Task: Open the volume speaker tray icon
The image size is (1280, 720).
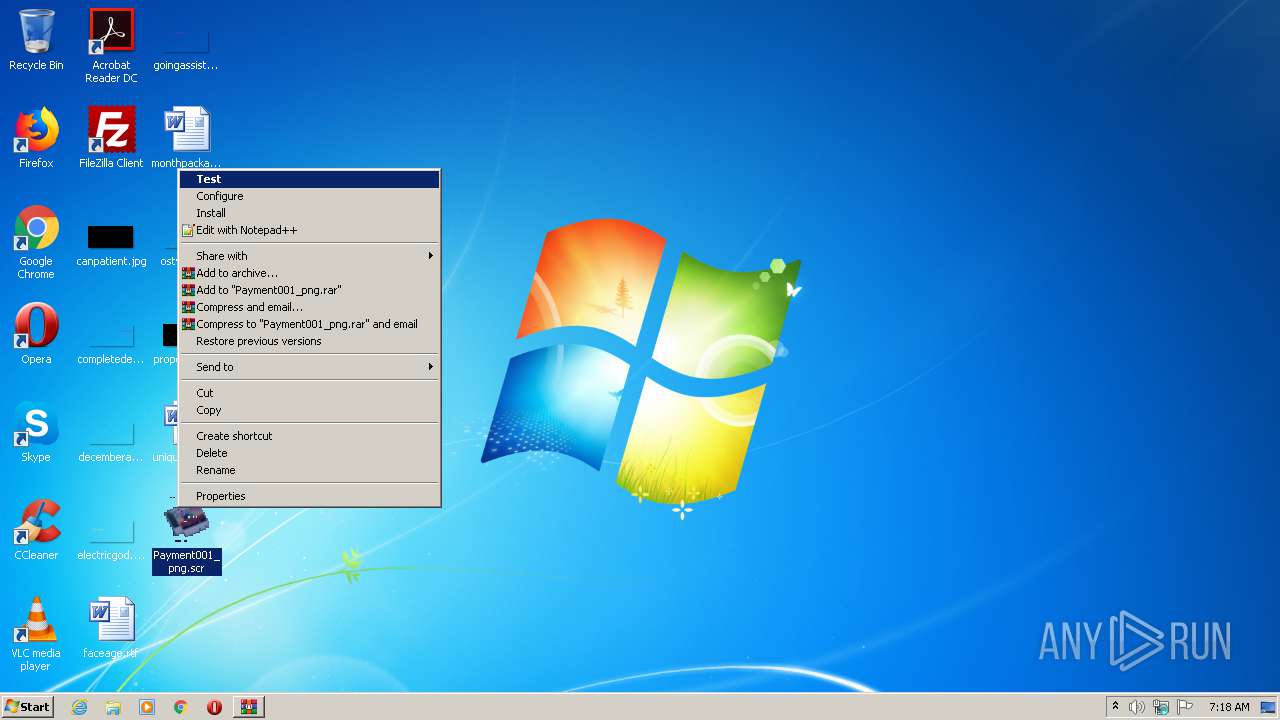Action: [1137, 707]
